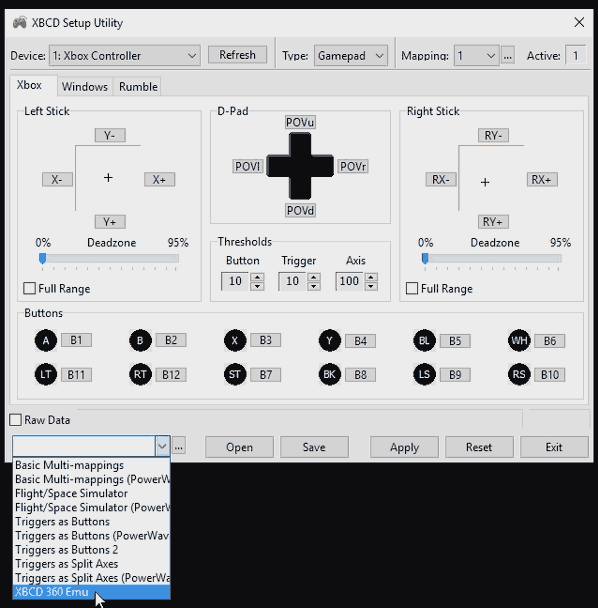Enable Full Range for Left Stick

coord(29,288)
